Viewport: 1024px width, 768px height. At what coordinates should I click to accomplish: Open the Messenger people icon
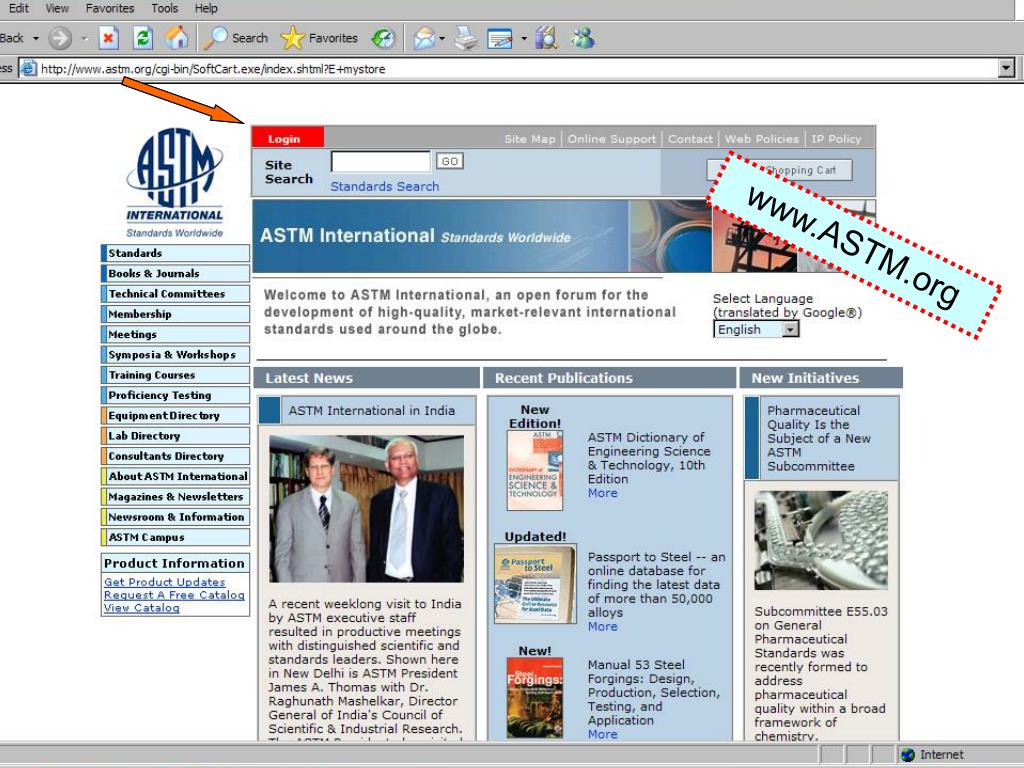click(583, 39)
